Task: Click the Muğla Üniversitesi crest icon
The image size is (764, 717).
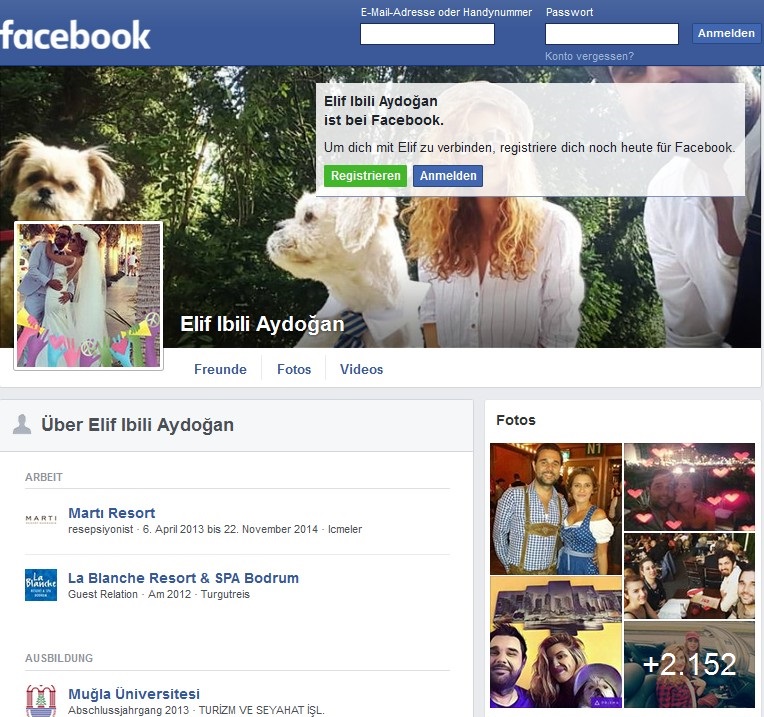Action: (41, 700)
